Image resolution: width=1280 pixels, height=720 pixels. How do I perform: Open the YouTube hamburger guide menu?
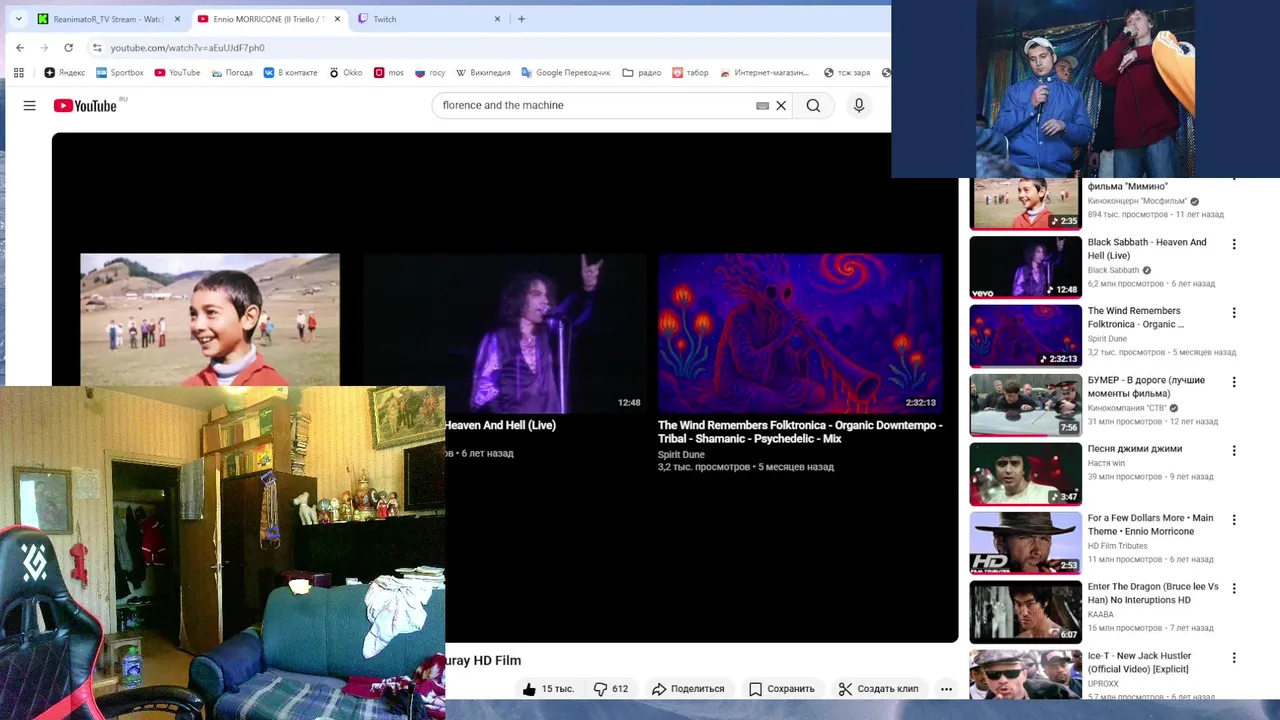pyautogui.click(x=30, y=105)
